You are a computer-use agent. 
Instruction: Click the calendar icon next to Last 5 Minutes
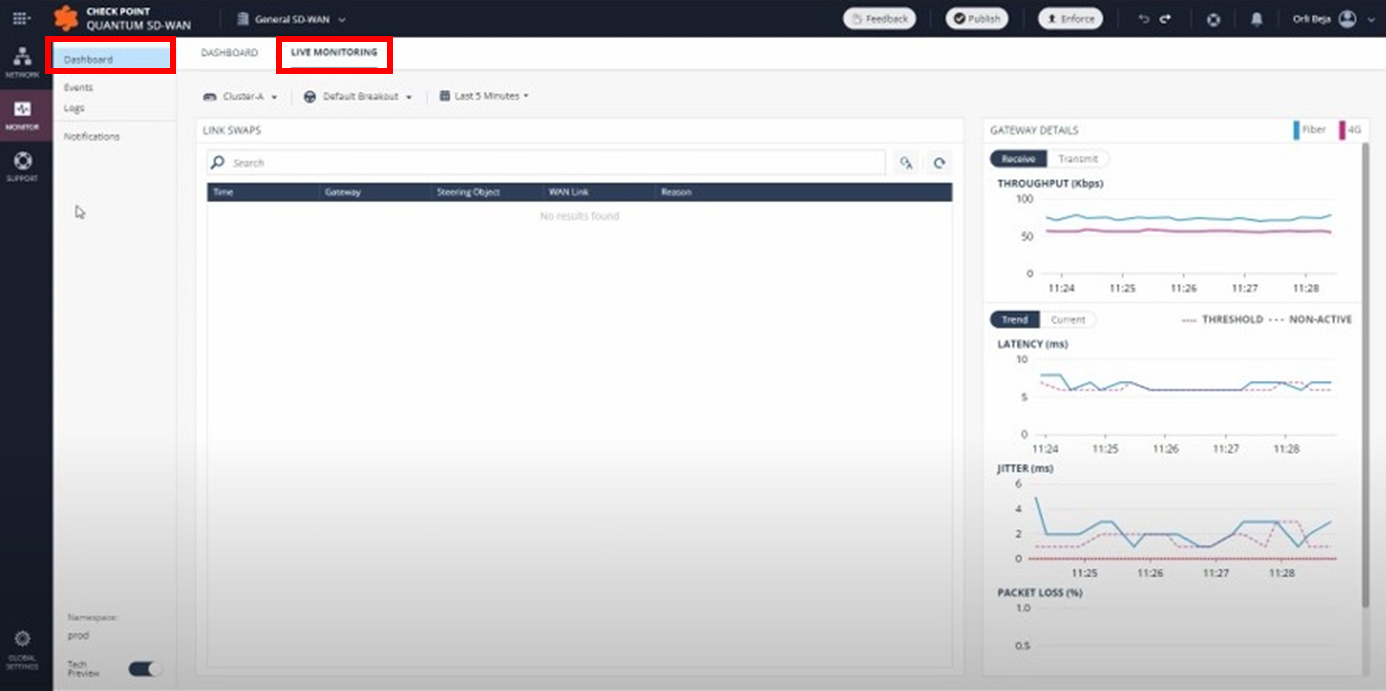(x=445, y=96)
